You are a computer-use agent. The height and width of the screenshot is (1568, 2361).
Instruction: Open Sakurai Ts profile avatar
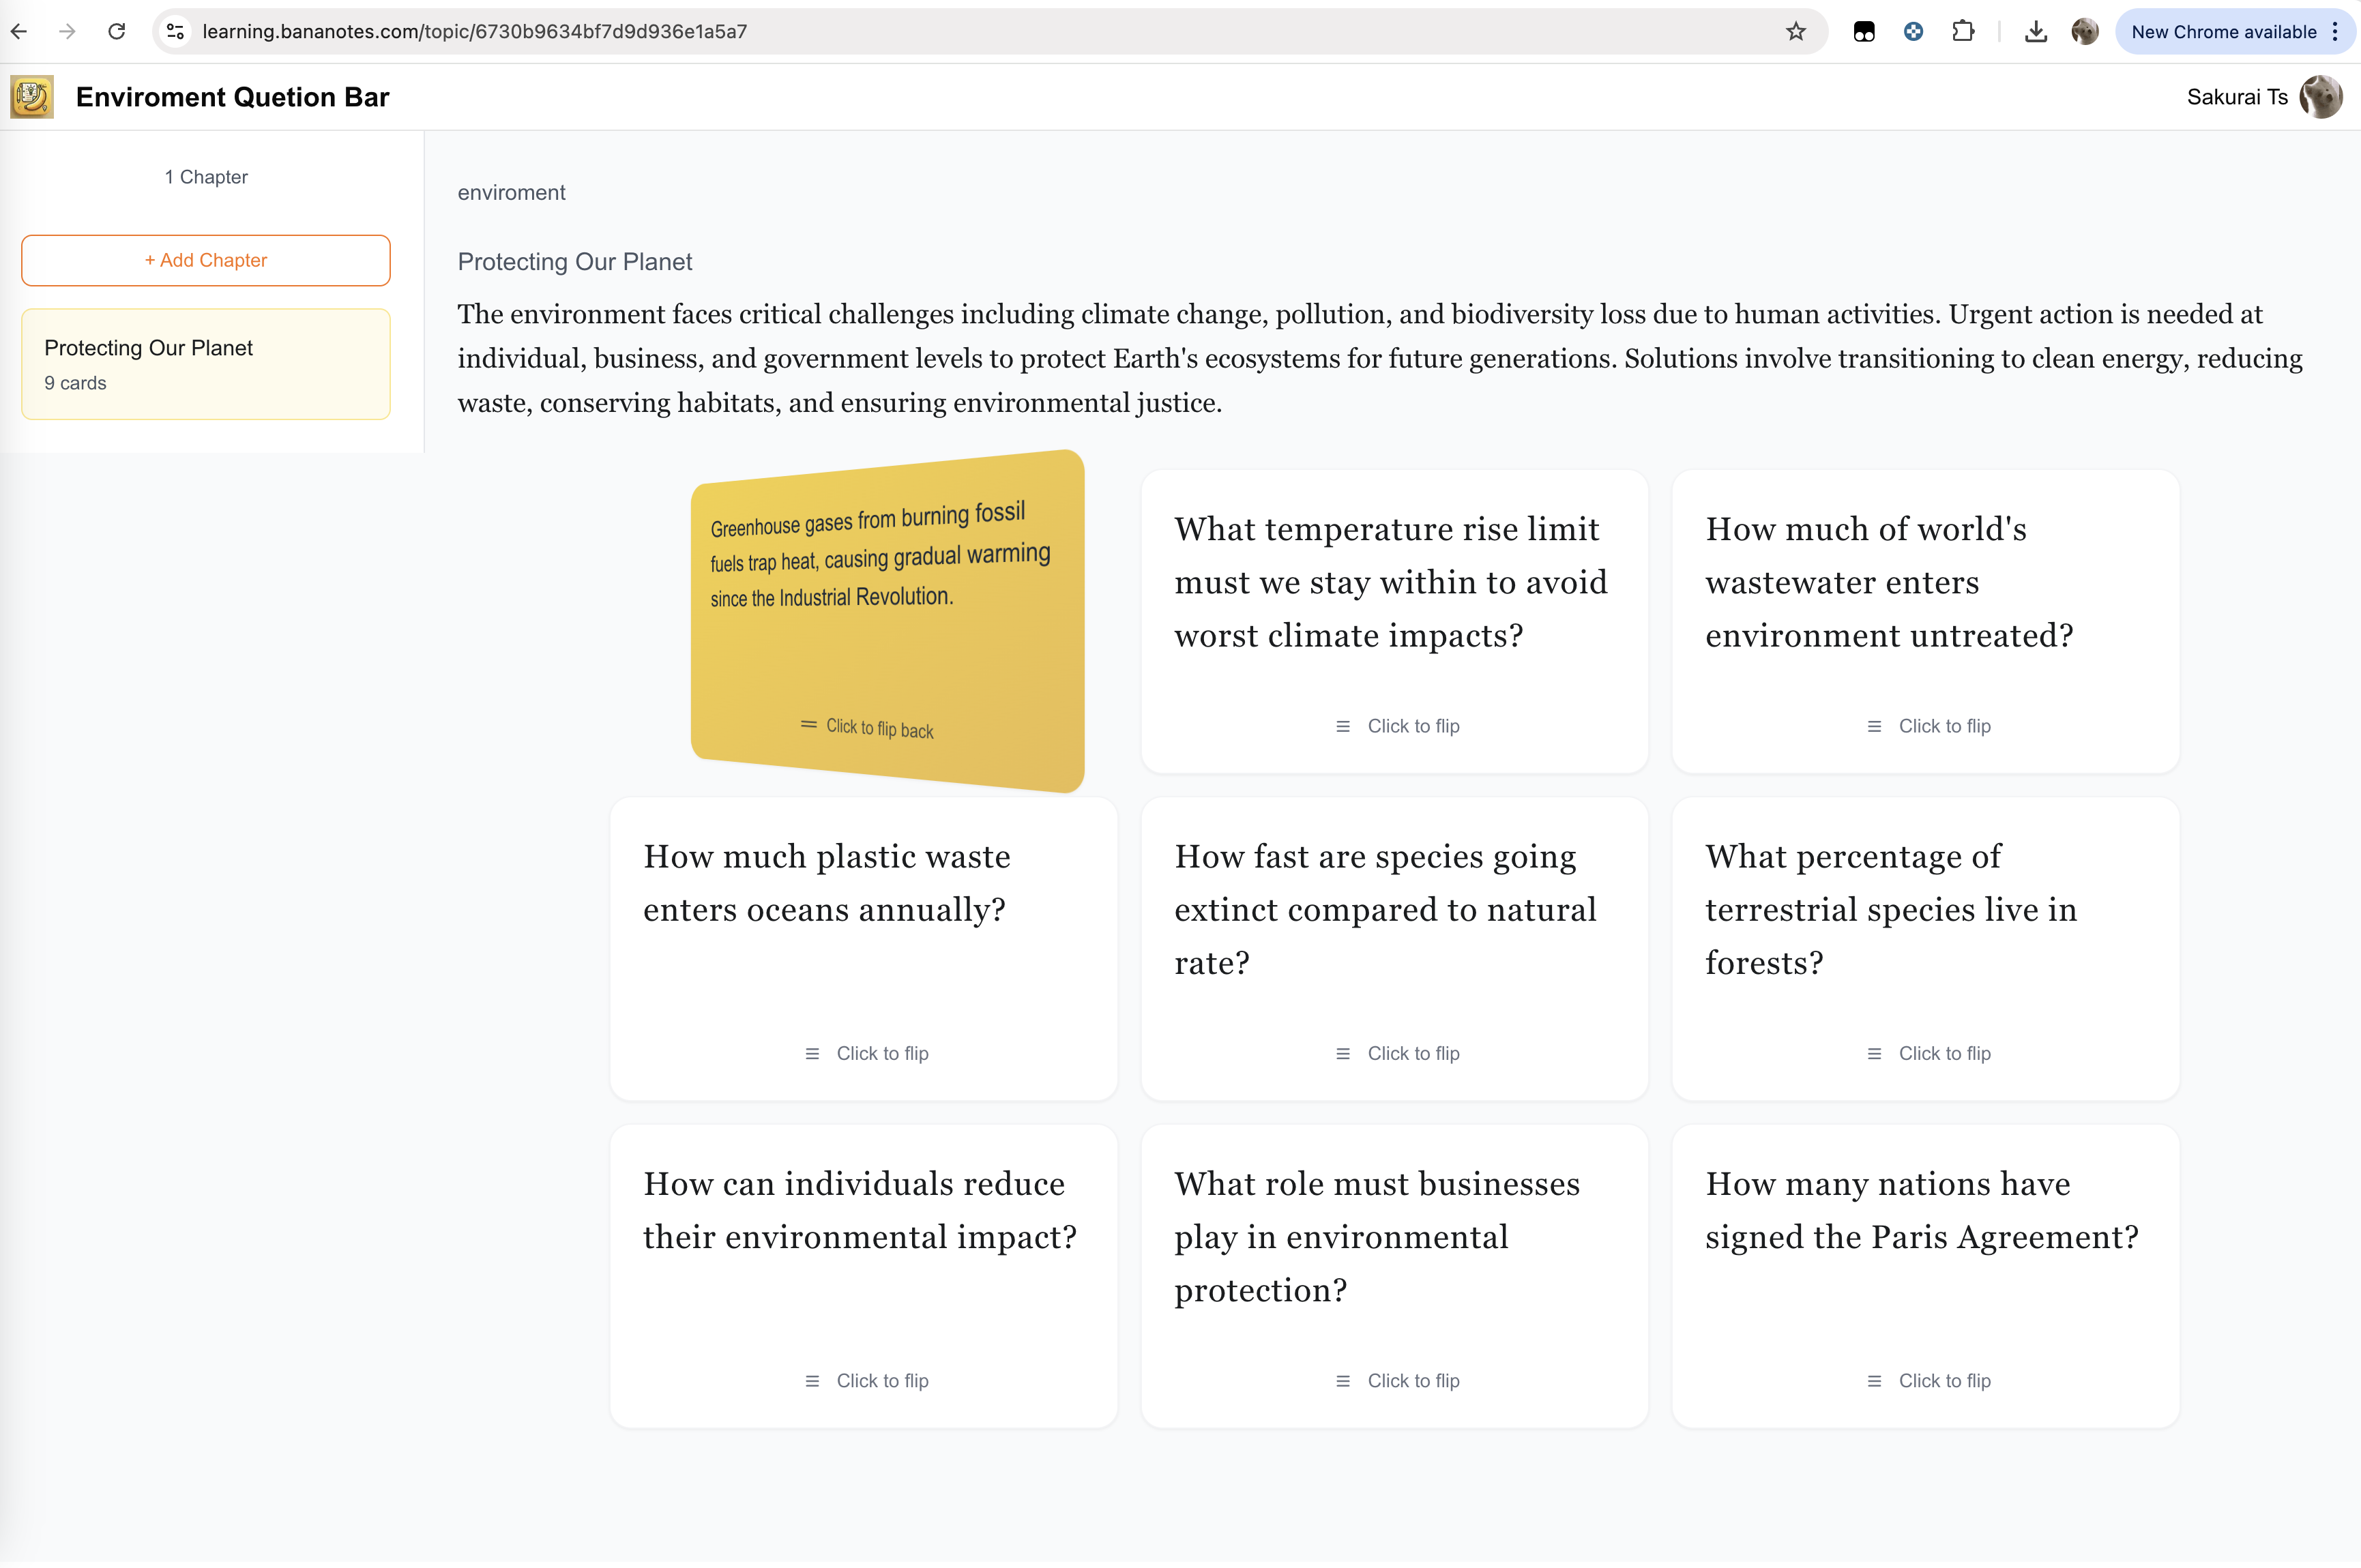point(2320,97)
